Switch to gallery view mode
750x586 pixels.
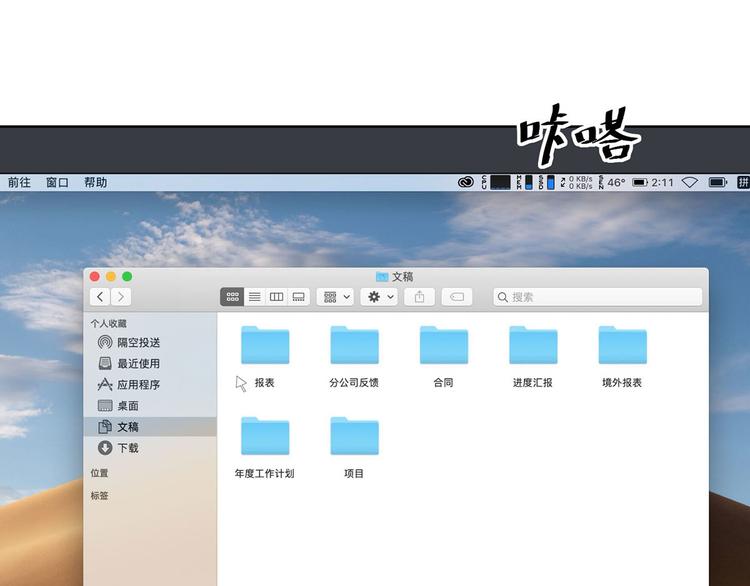coord(298,297)
